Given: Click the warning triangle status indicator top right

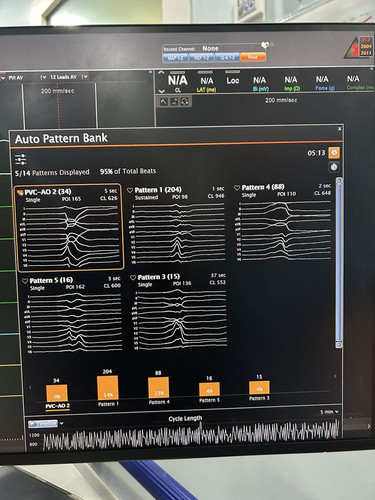Looking at the screenshot, I should [x=351, y=49].
